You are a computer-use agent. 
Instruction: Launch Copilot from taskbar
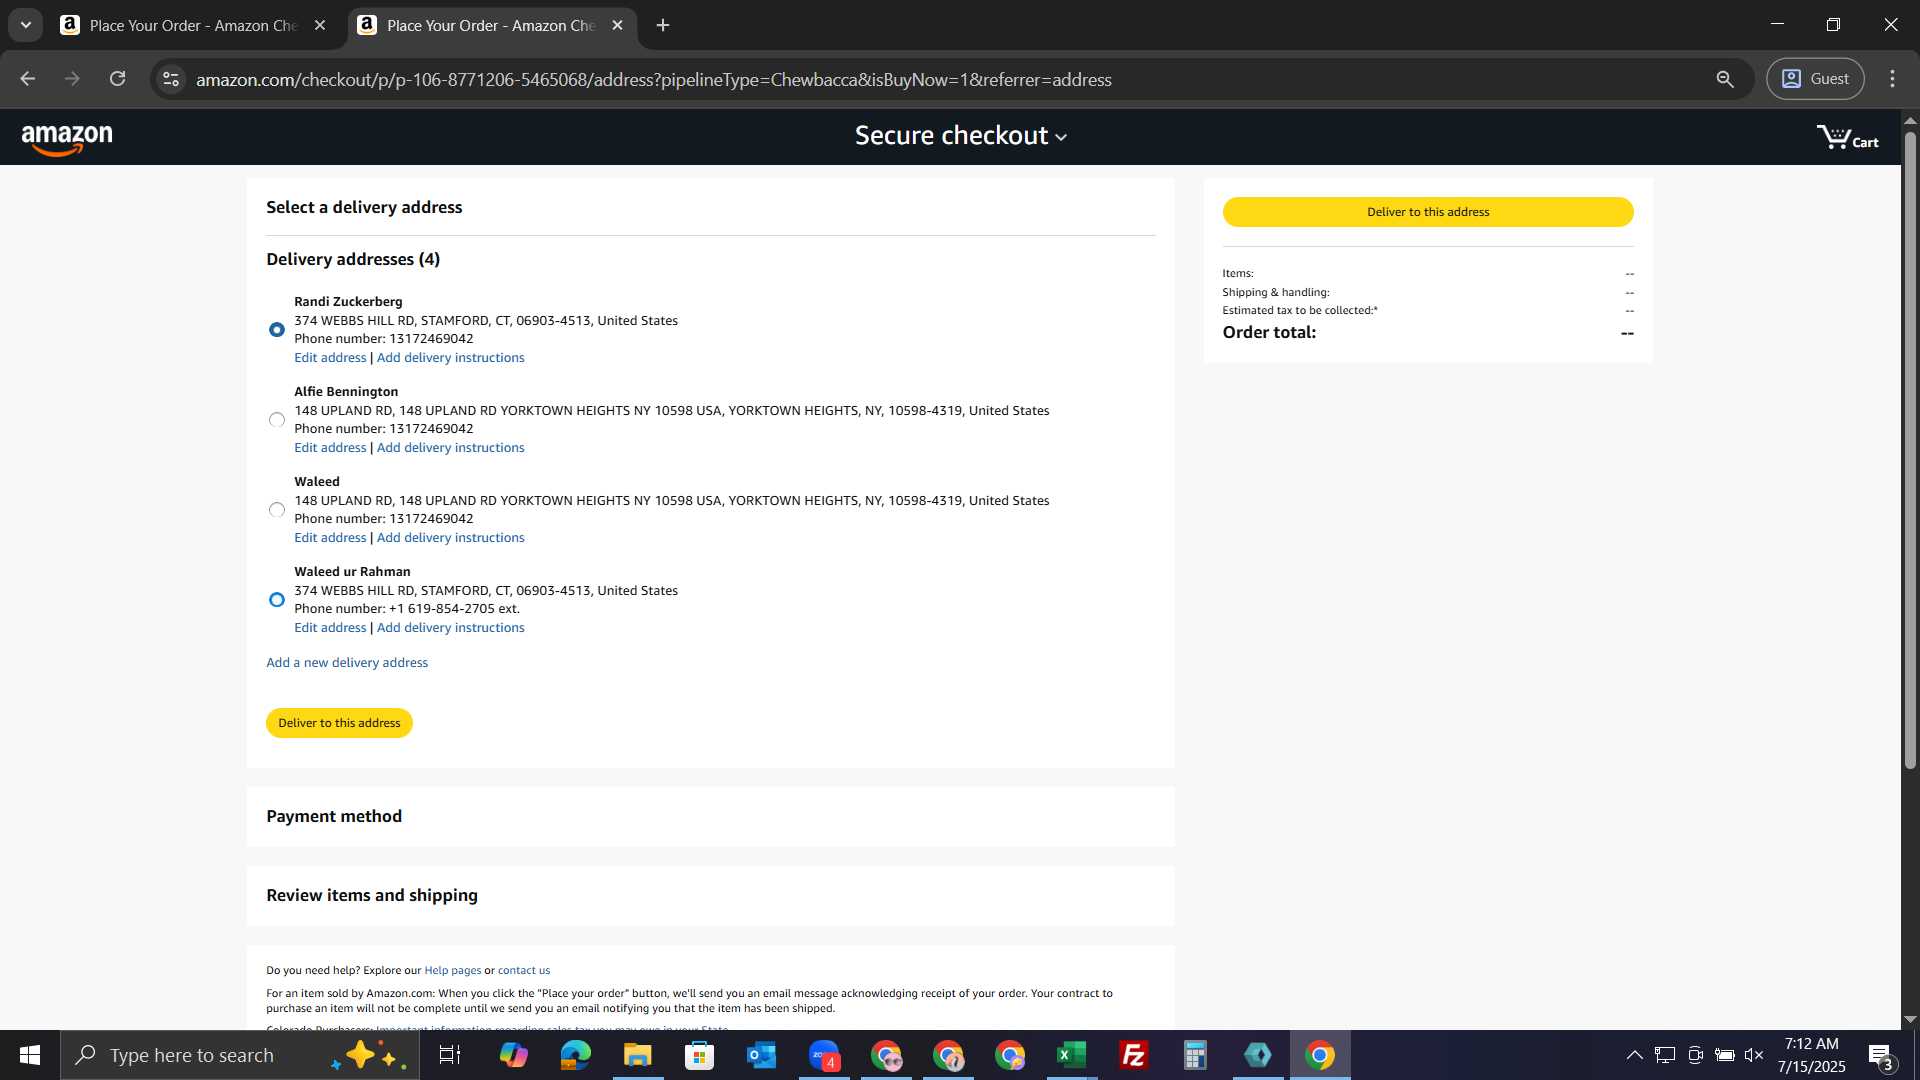(513, 1055)
